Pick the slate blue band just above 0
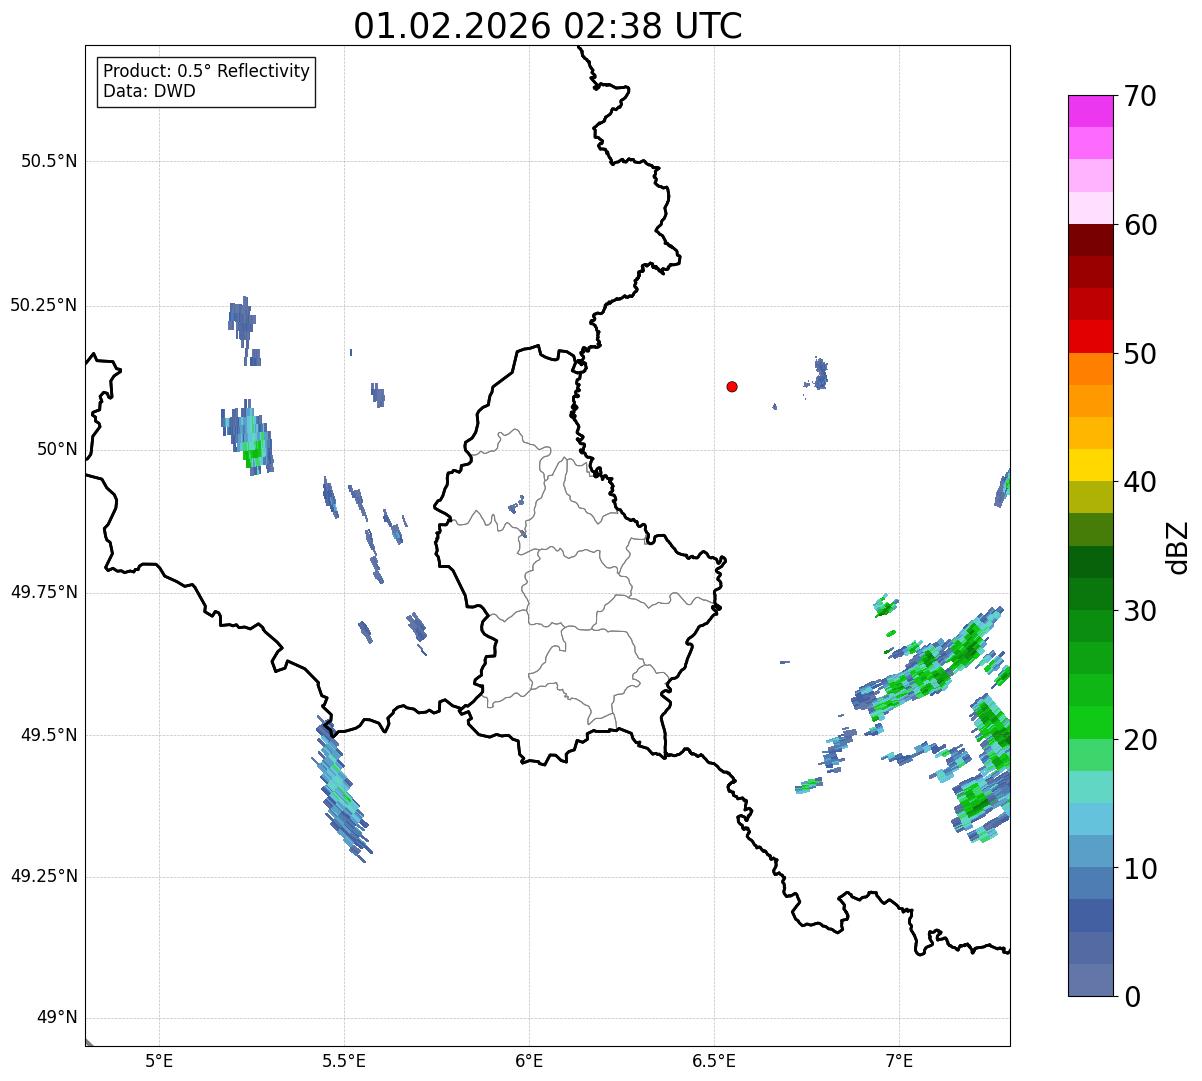The width and height of the screenshot is (1202, 1081). pos(1090,980)
